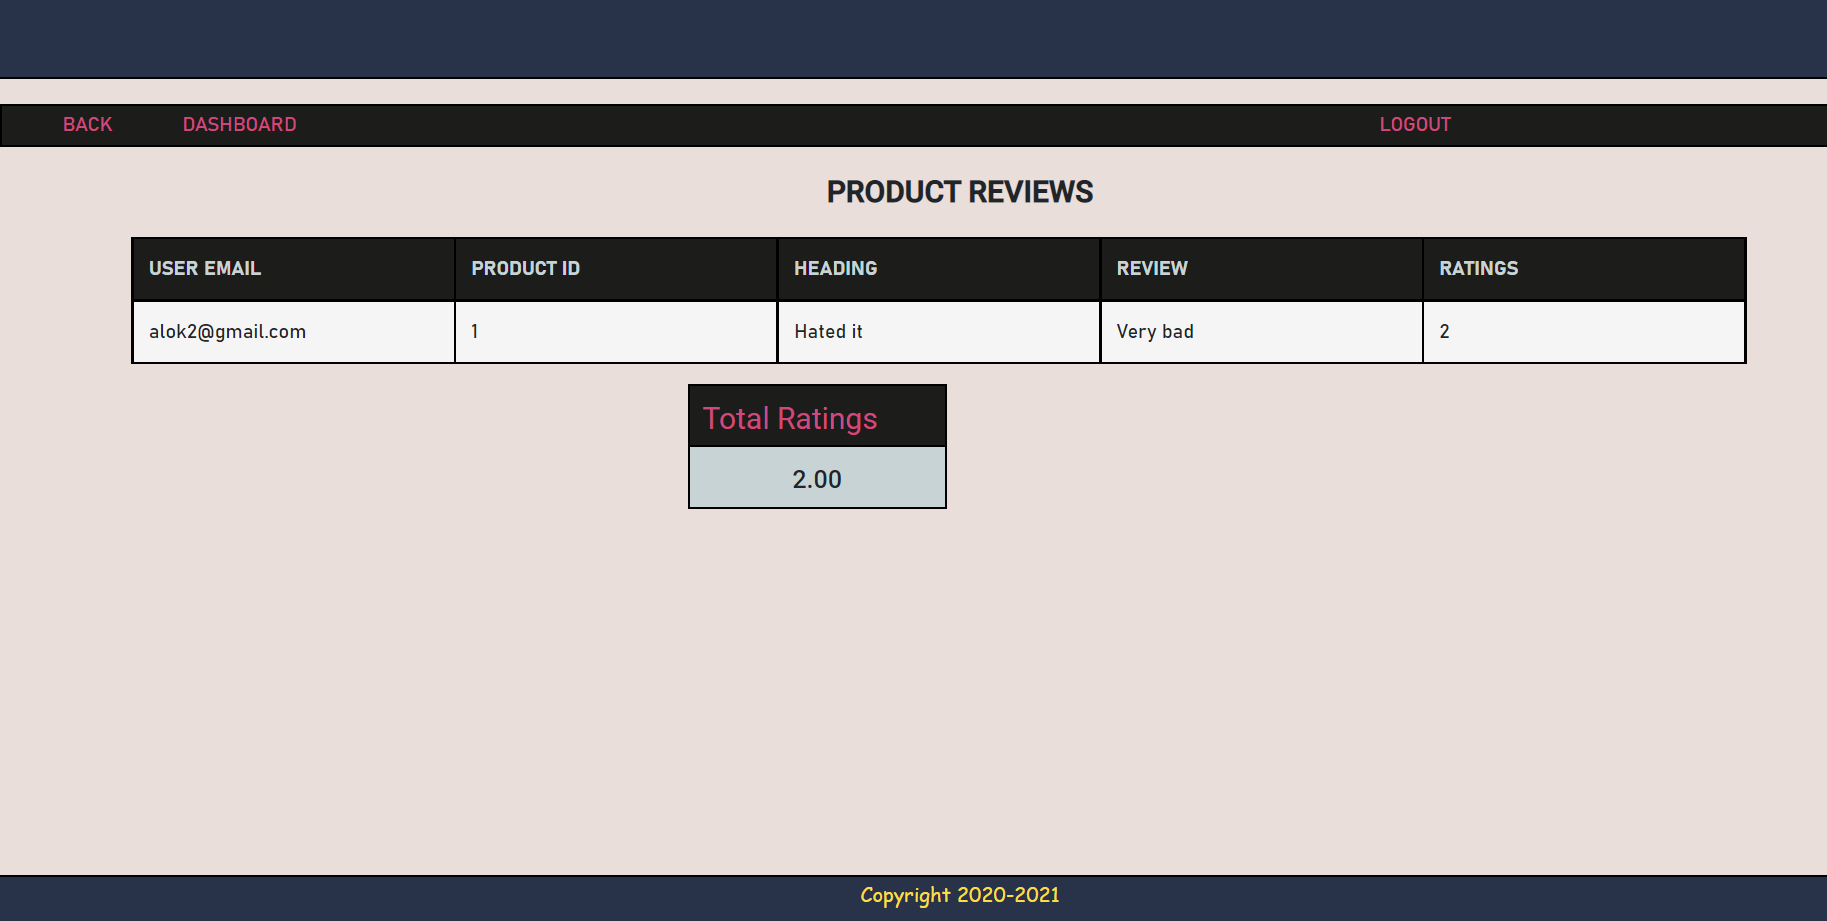Select the 'Very bad' review cell
Viewport: 1827px width, 921px height.
1261,332
